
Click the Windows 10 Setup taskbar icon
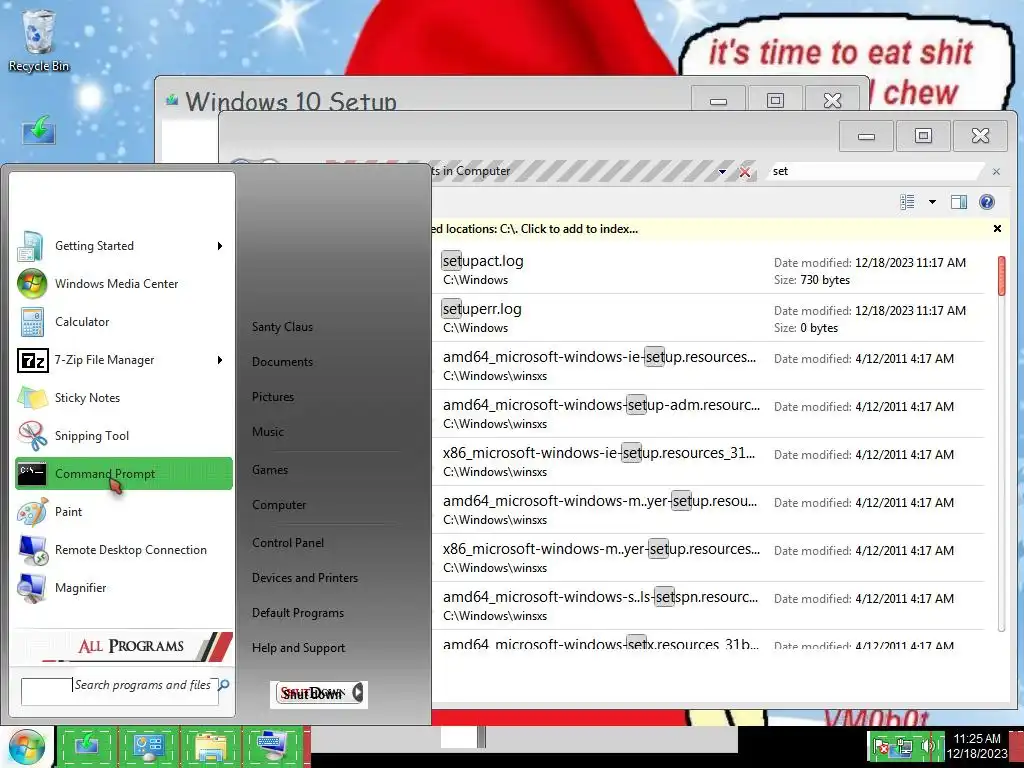pyautogui.click(x=87, y=745)
